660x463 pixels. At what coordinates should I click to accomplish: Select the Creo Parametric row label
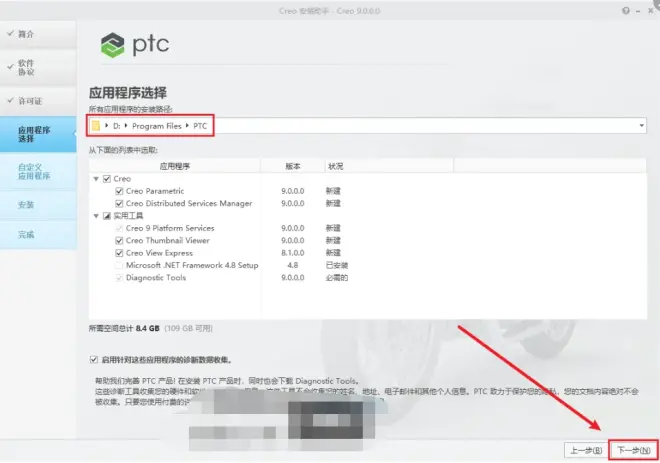tap(155, 191)
